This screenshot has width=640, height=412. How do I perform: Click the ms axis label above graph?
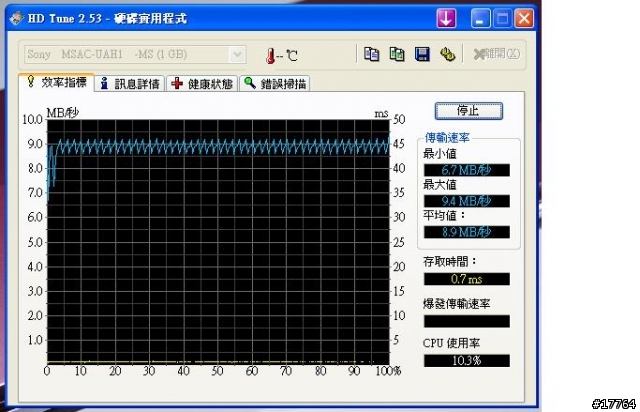click(381, 114)
